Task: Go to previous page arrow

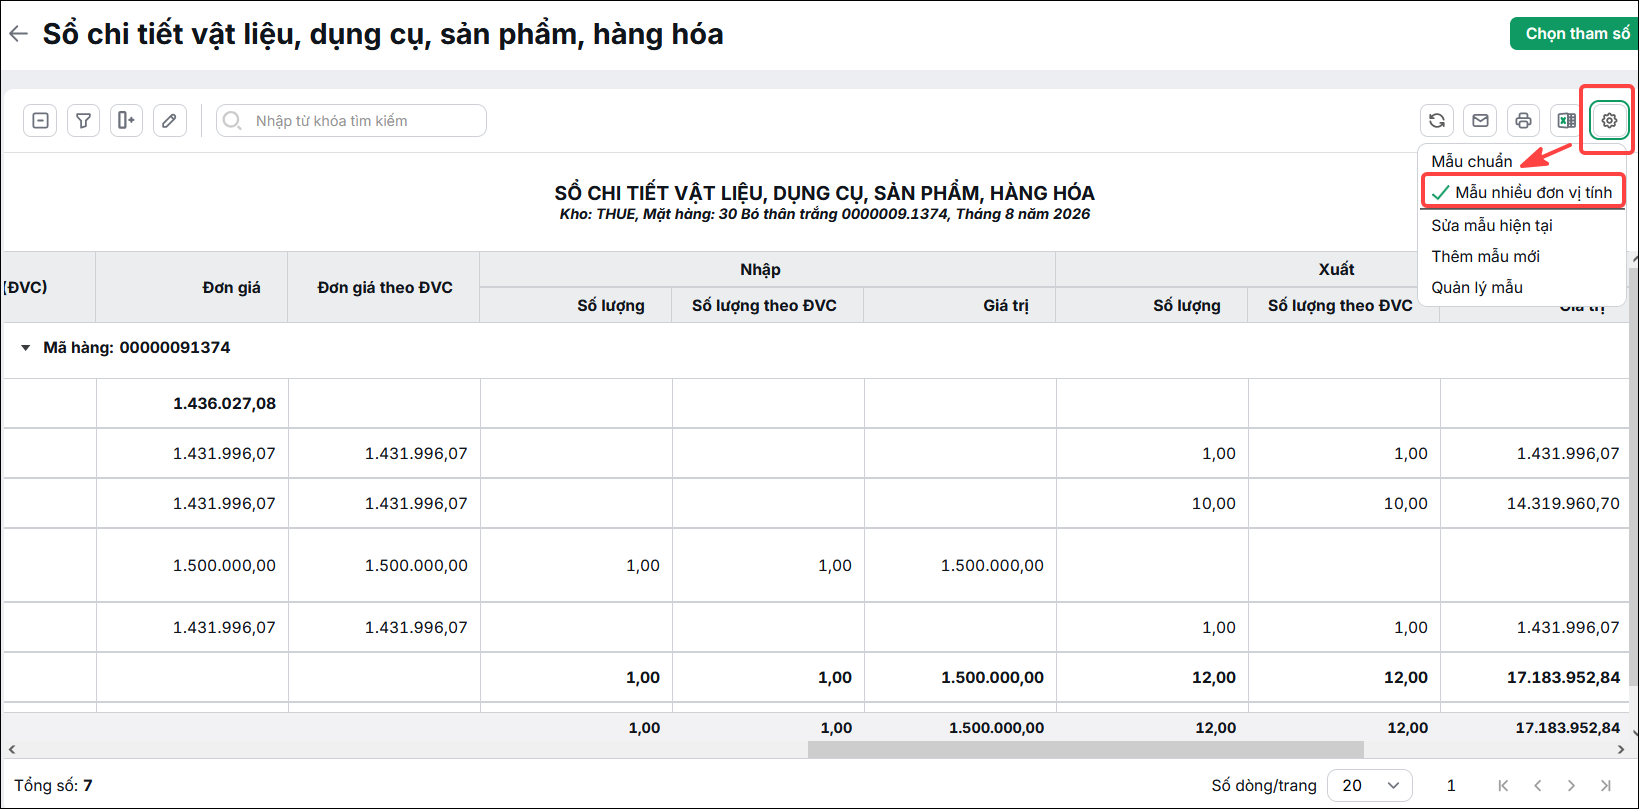Action: click(x=1538, y=786)
